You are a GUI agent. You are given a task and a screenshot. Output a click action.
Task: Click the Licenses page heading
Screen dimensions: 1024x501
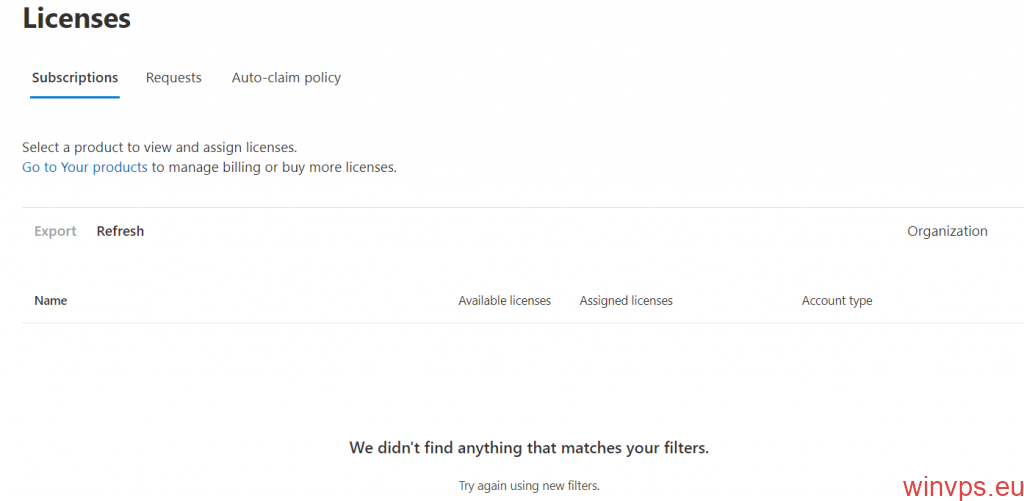coord(77,18)
